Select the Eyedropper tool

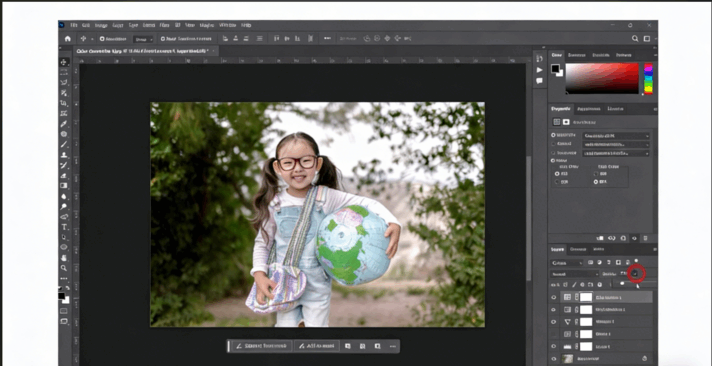tap(64, 124)
